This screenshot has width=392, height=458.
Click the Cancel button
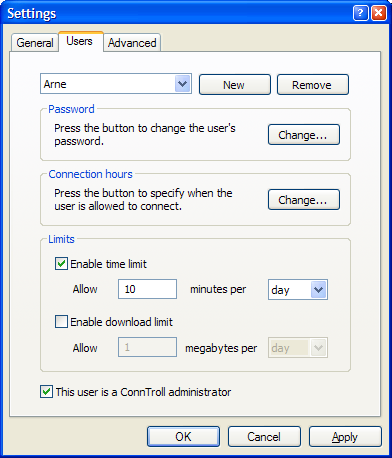click(x=264, y=437)
